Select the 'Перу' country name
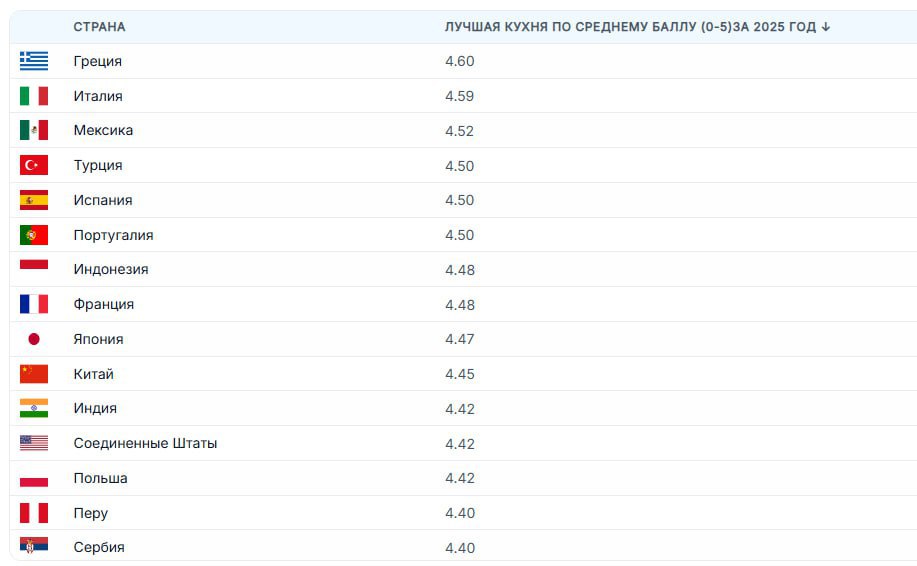The image size is (917, 566). coord(91,513)
